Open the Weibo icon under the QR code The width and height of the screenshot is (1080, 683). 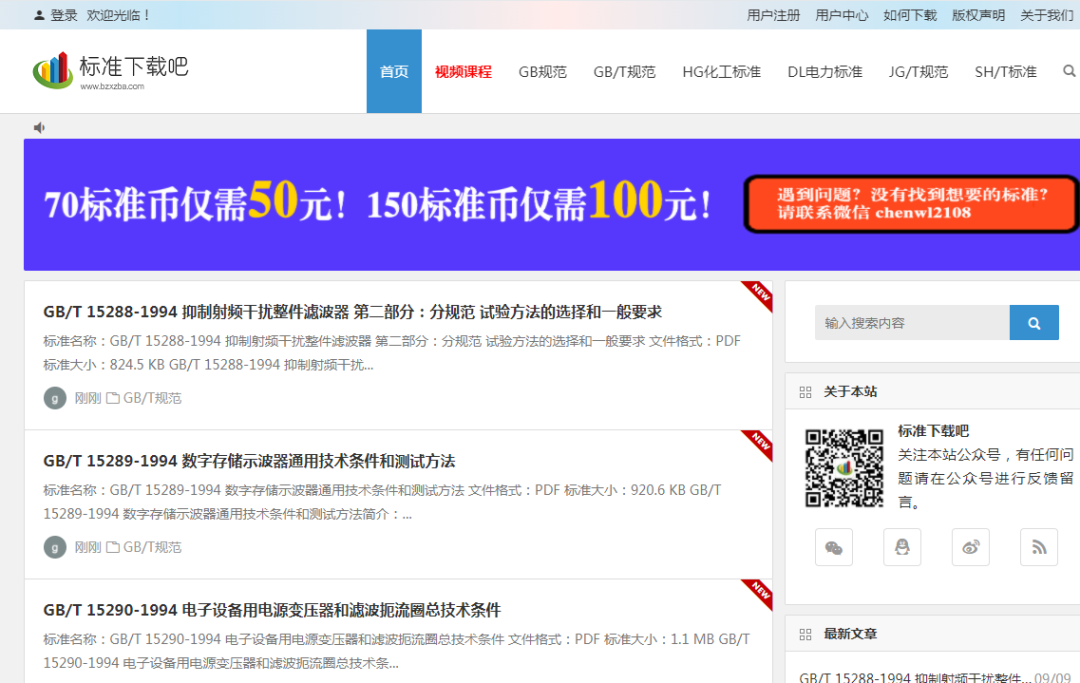click(x=970, y=547)
